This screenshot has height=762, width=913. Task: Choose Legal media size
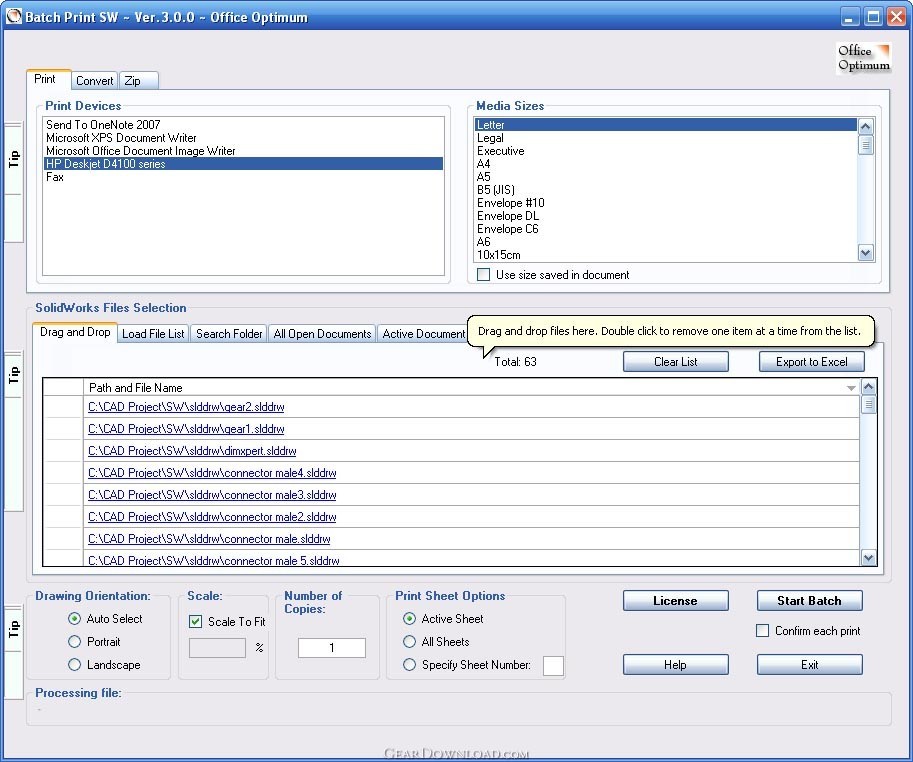tap(666, 138)
